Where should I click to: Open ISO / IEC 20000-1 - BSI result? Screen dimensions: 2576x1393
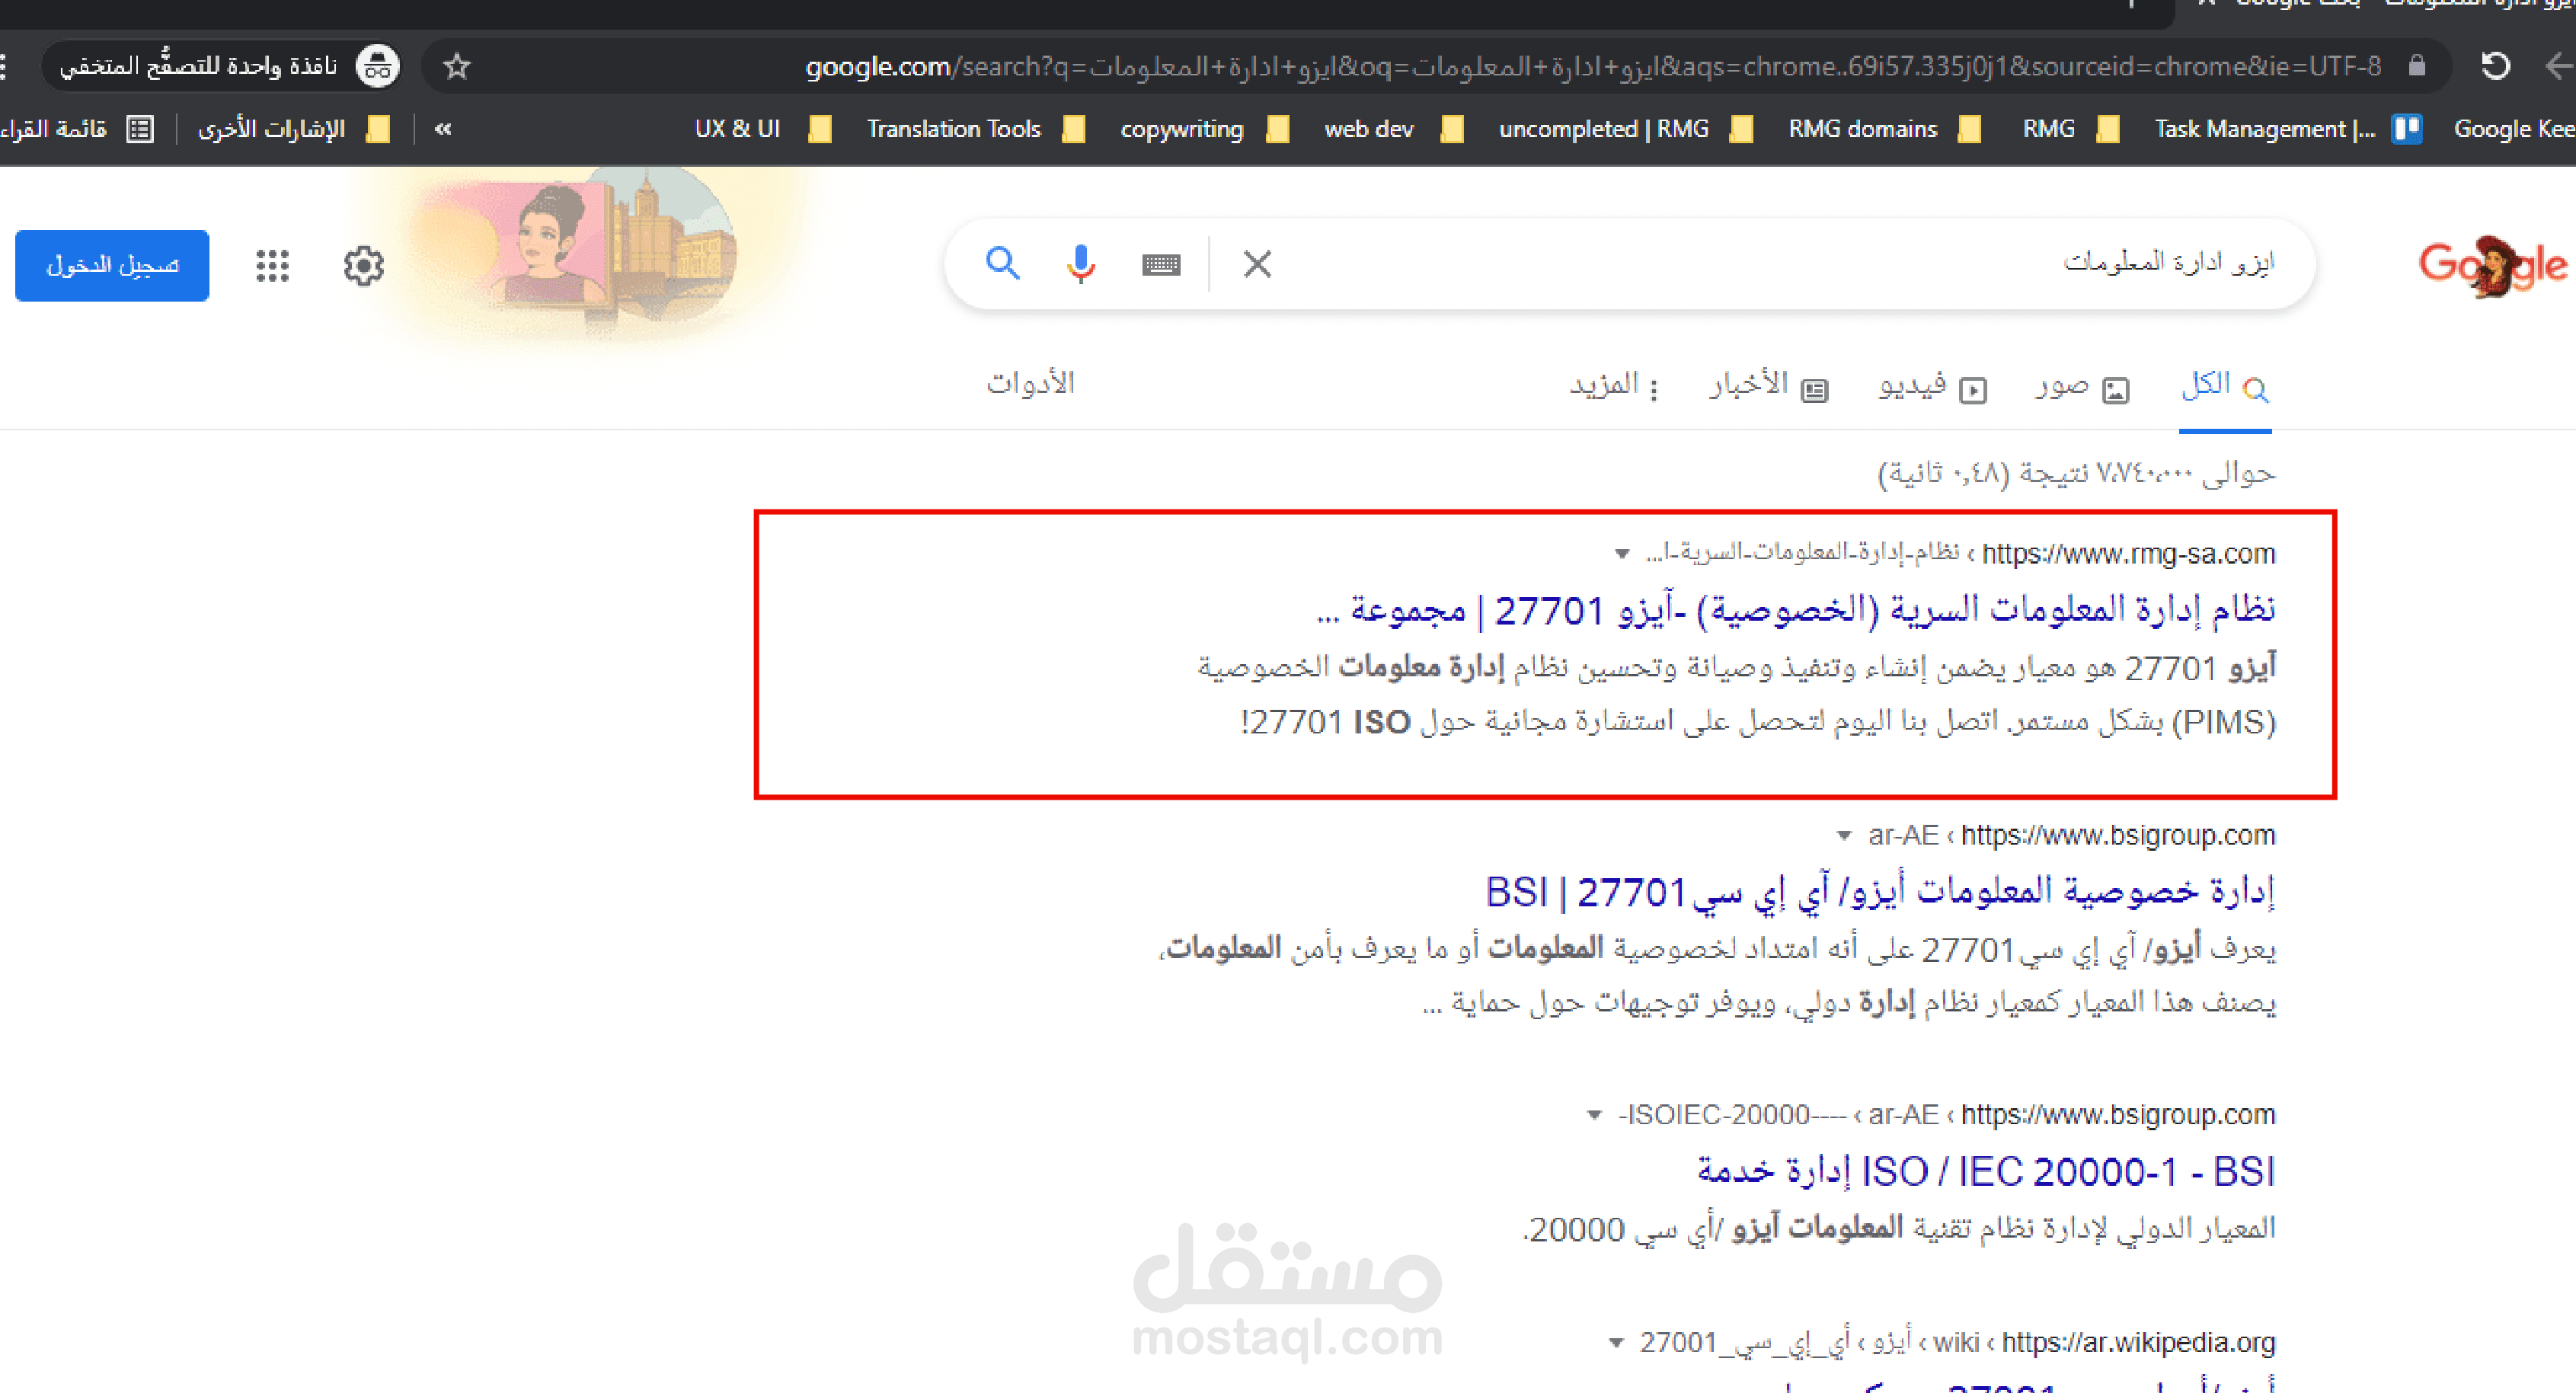click(x=1986, y=1171)
